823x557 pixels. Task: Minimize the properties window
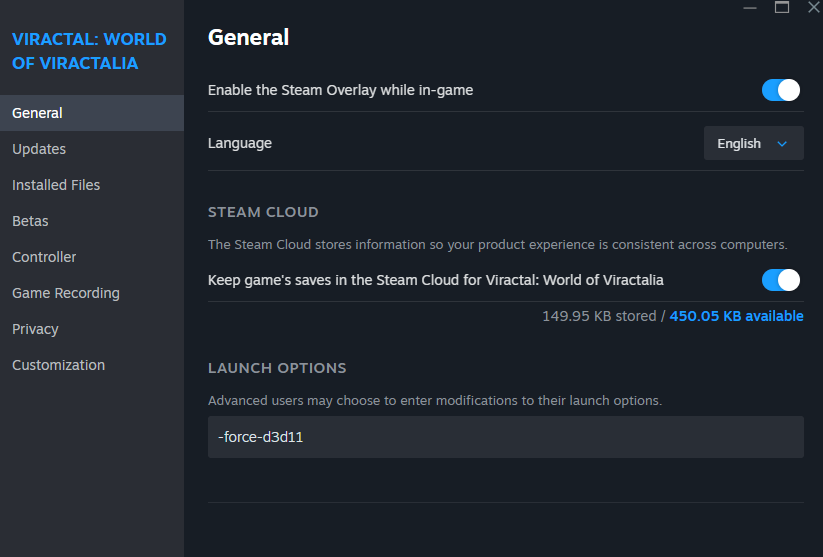751,7
